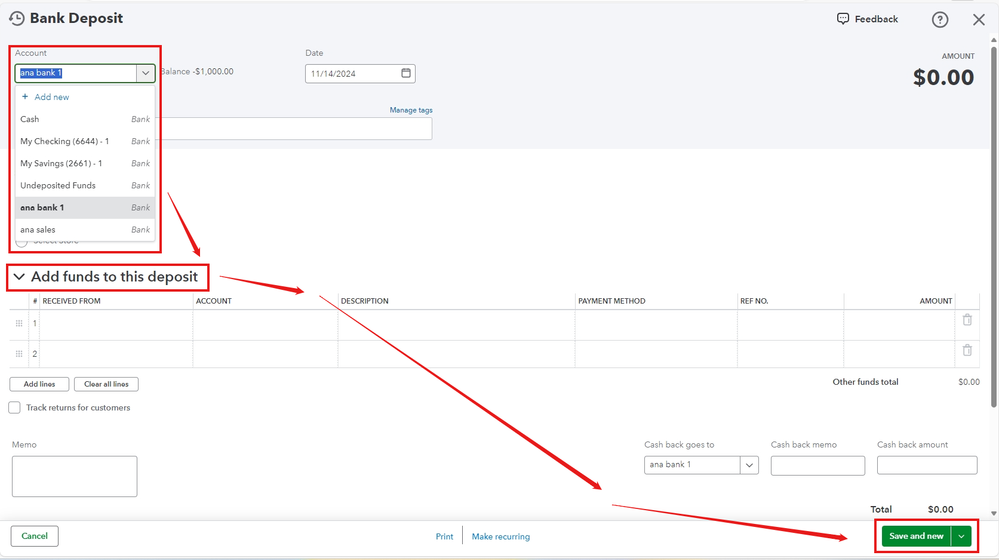Click Received From cell in row 1
Image resolution: width=999 pixels, height=560 pixels.
pos(116,325)
